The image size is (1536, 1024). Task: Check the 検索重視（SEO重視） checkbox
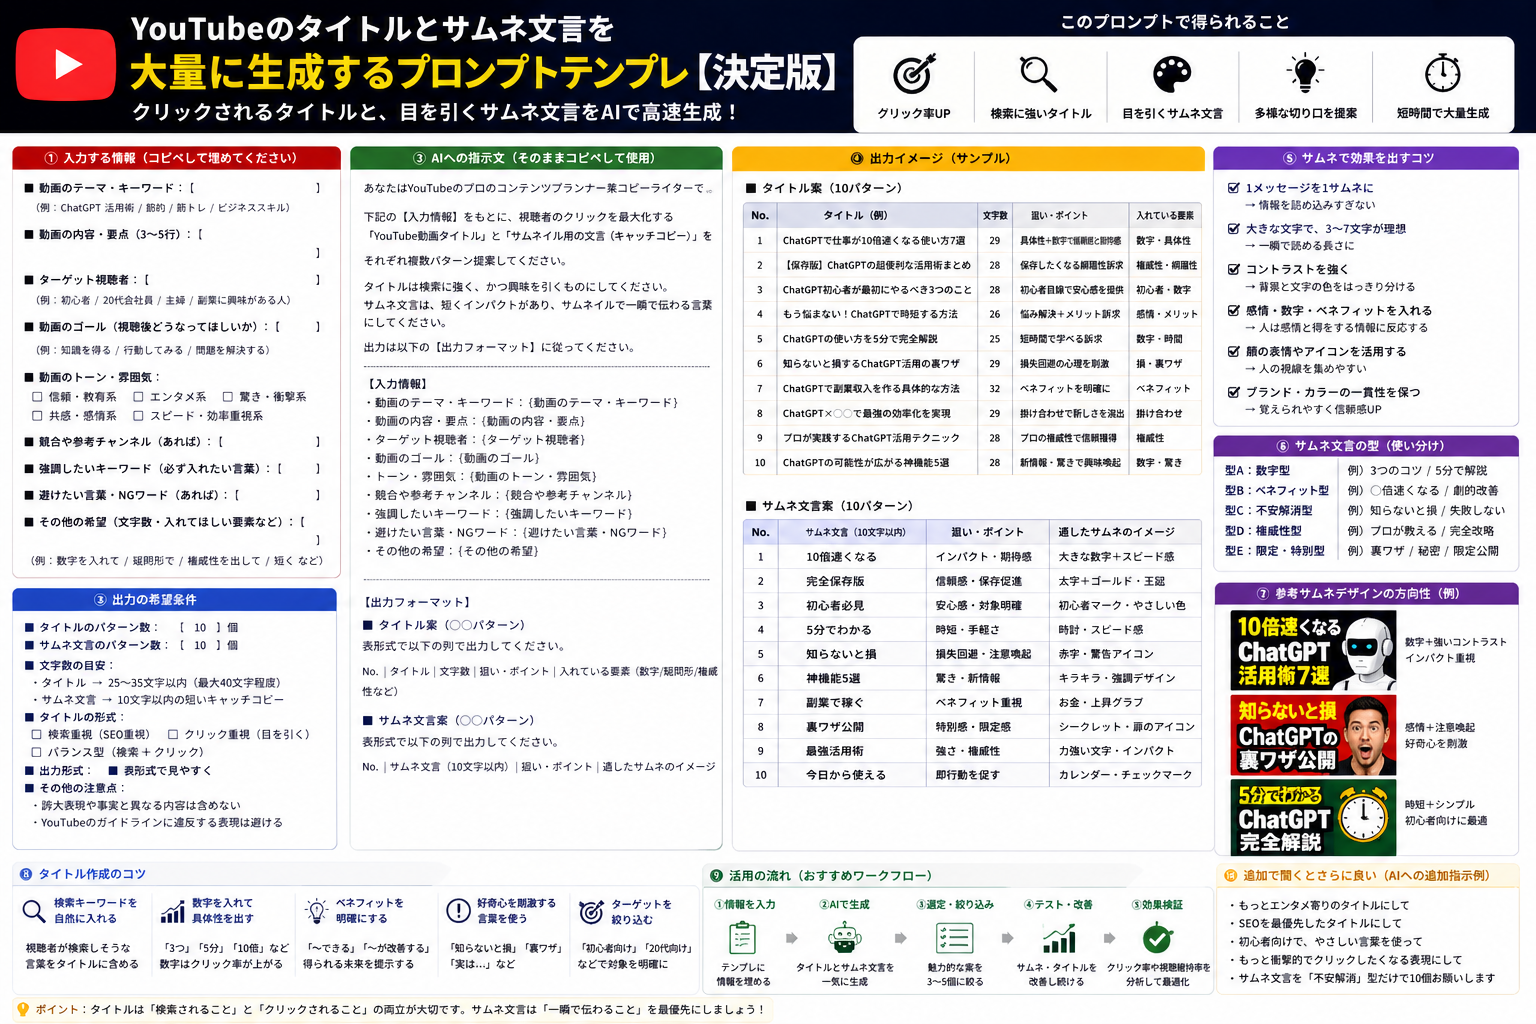click(37, 734)
